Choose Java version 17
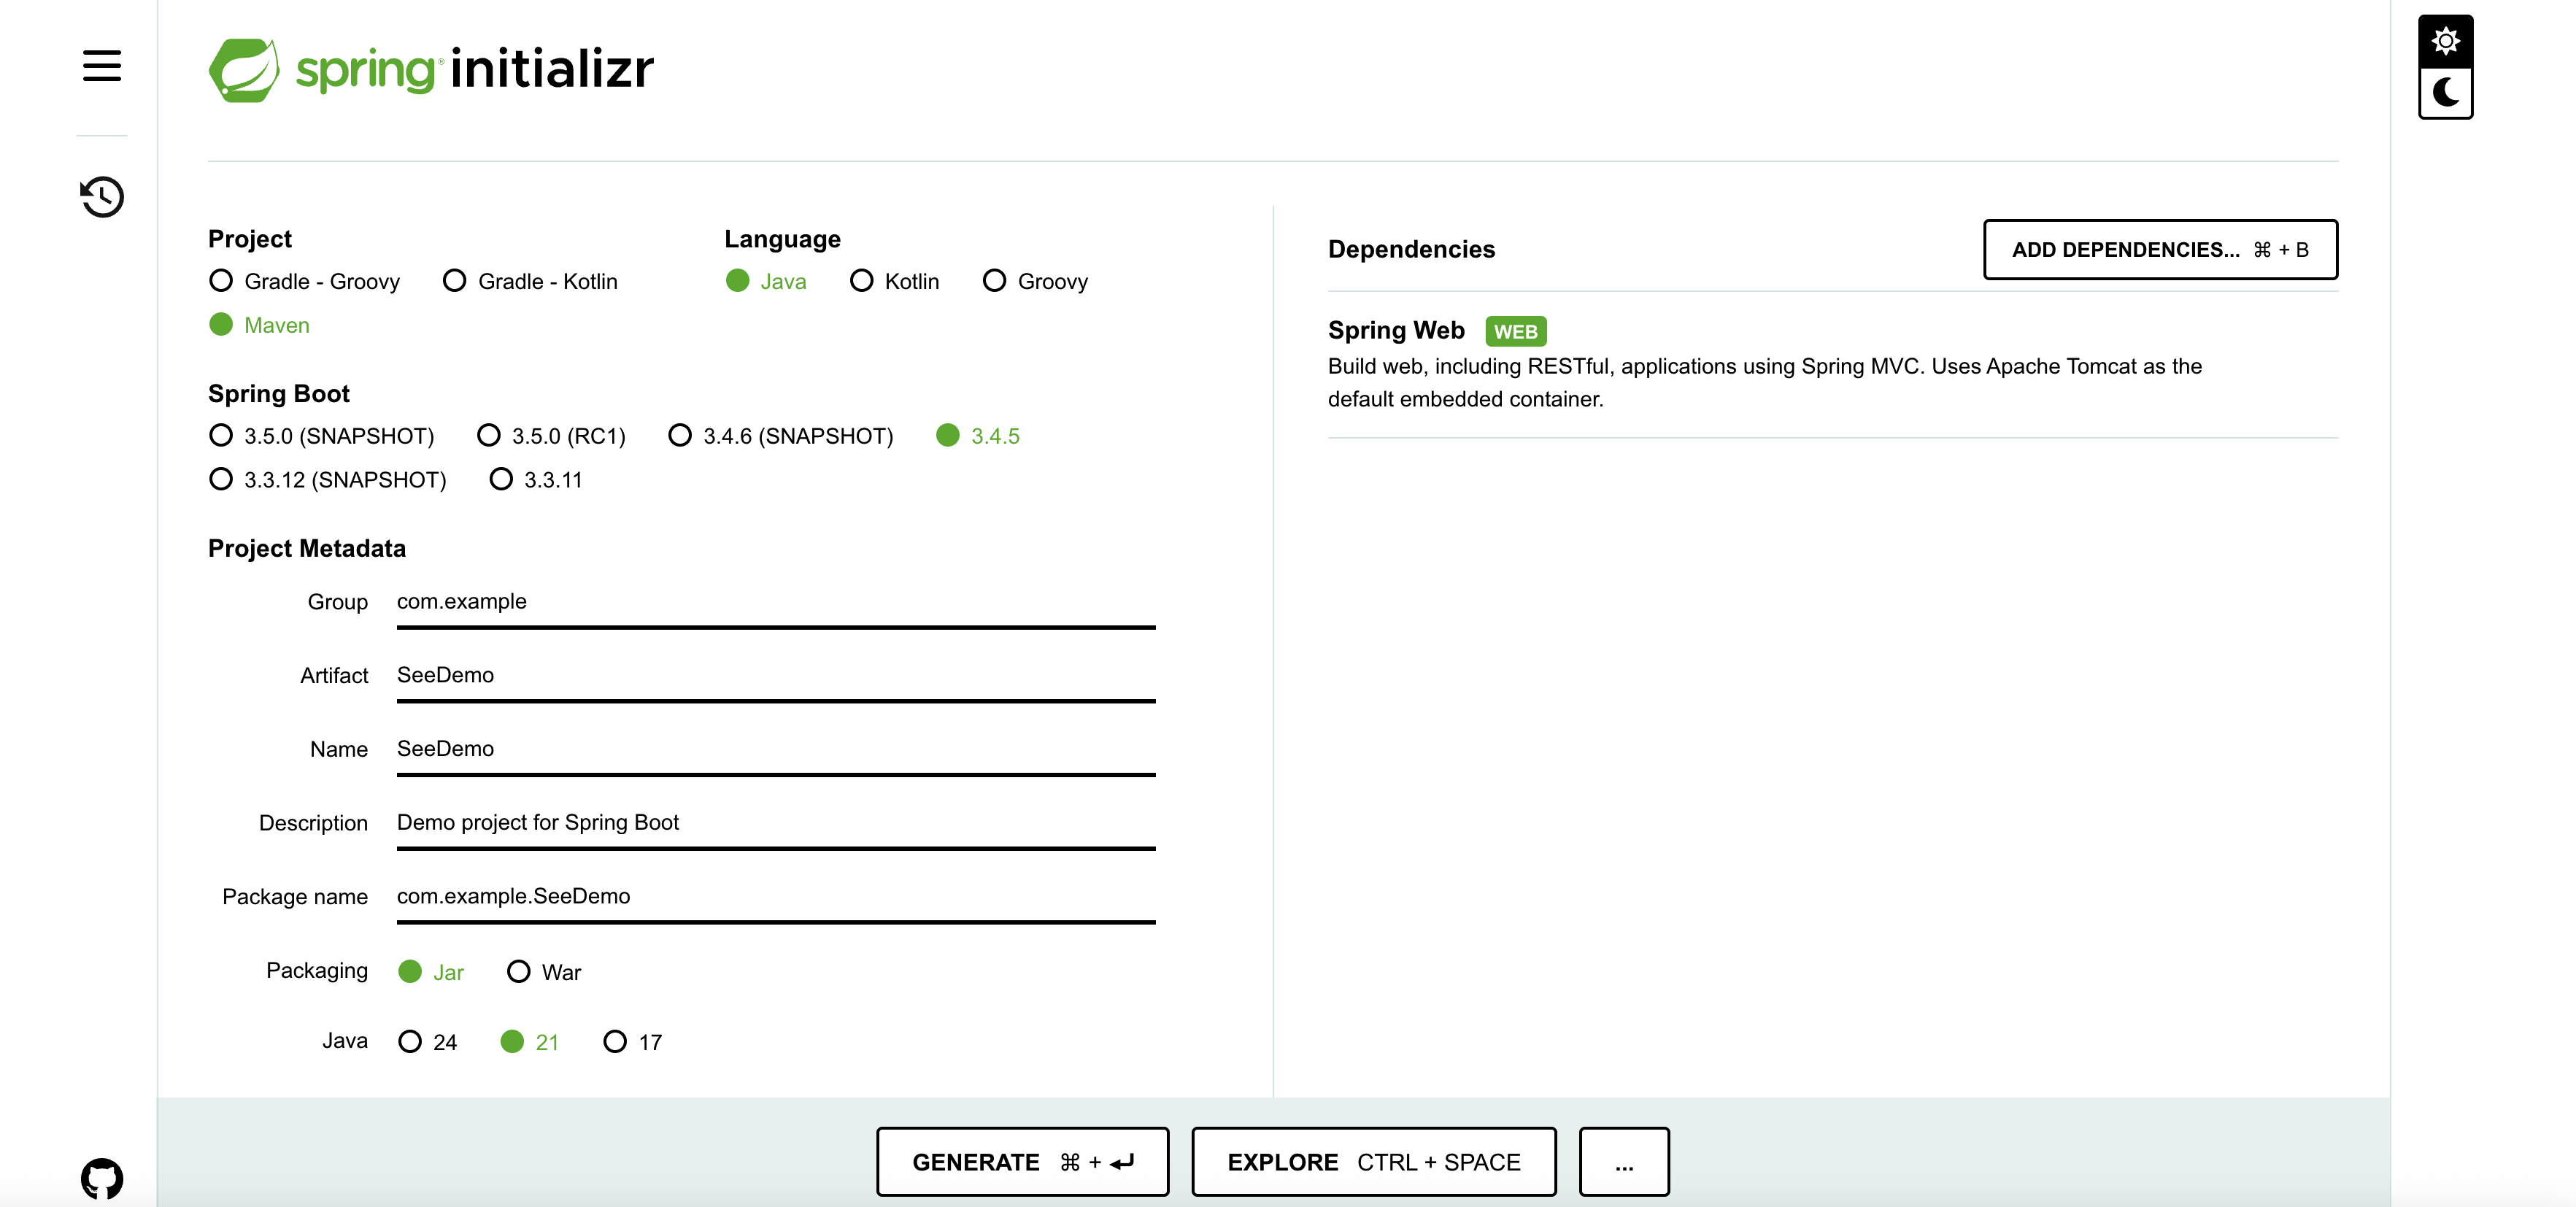This screenshot has width=2576, height=1207. pos(615,1042)
